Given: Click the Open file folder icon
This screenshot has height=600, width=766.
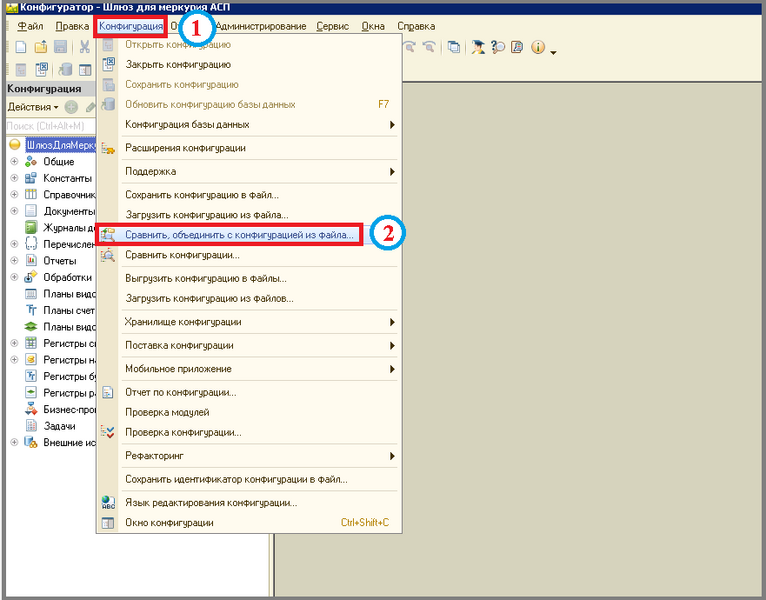Looking at the screenshot, I should click(x=41, y=47).
